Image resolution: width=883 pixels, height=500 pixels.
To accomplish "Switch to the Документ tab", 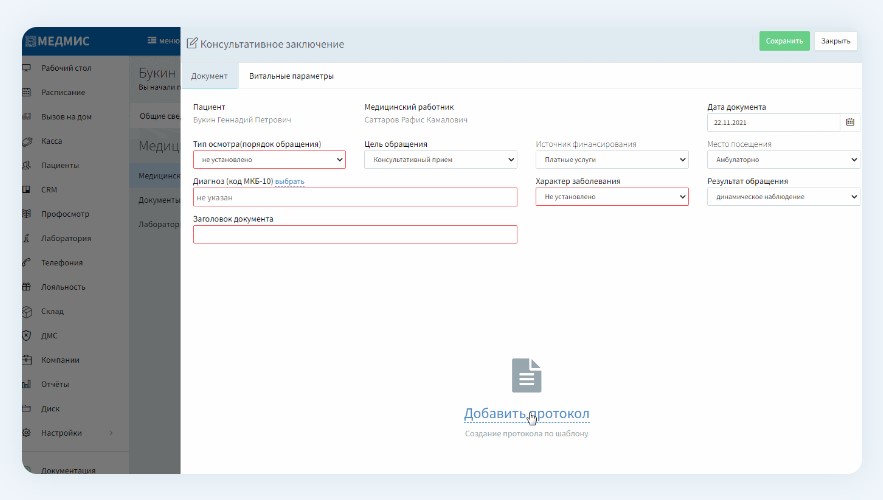I will (x=209, y=76).
